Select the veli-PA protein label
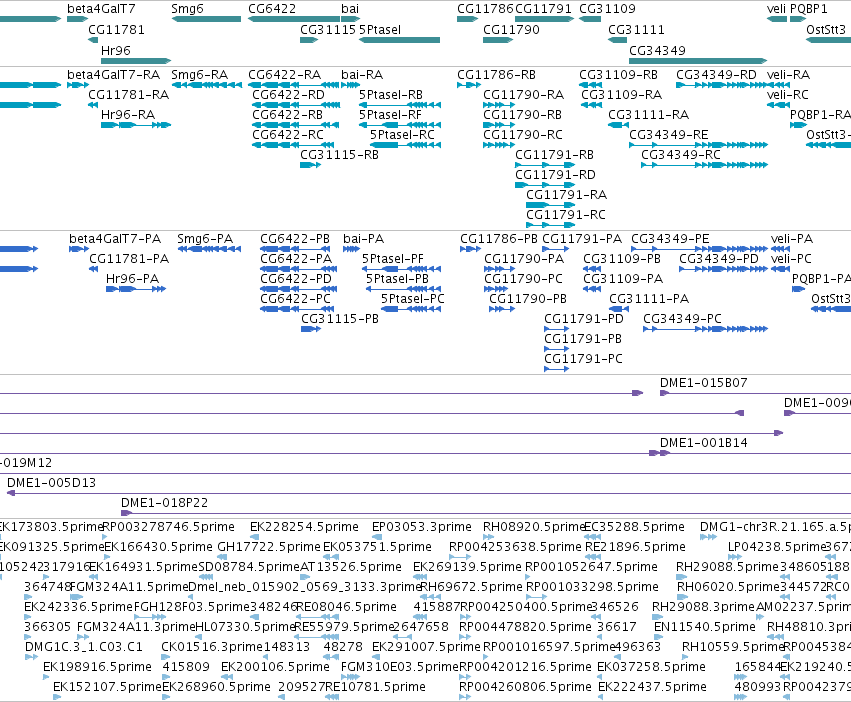The height and width of the screenshot is (702, 851). (792, 239)
